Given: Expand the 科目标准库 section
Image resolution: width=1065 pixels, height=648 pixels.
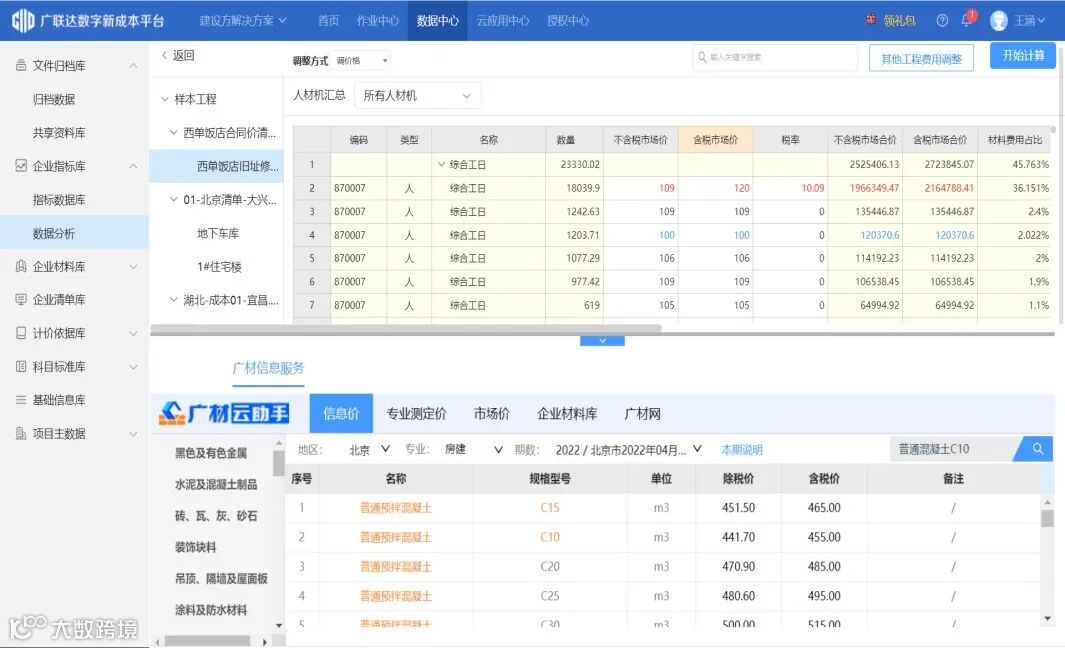Looking at the screenshot, I should coord(133,366).
